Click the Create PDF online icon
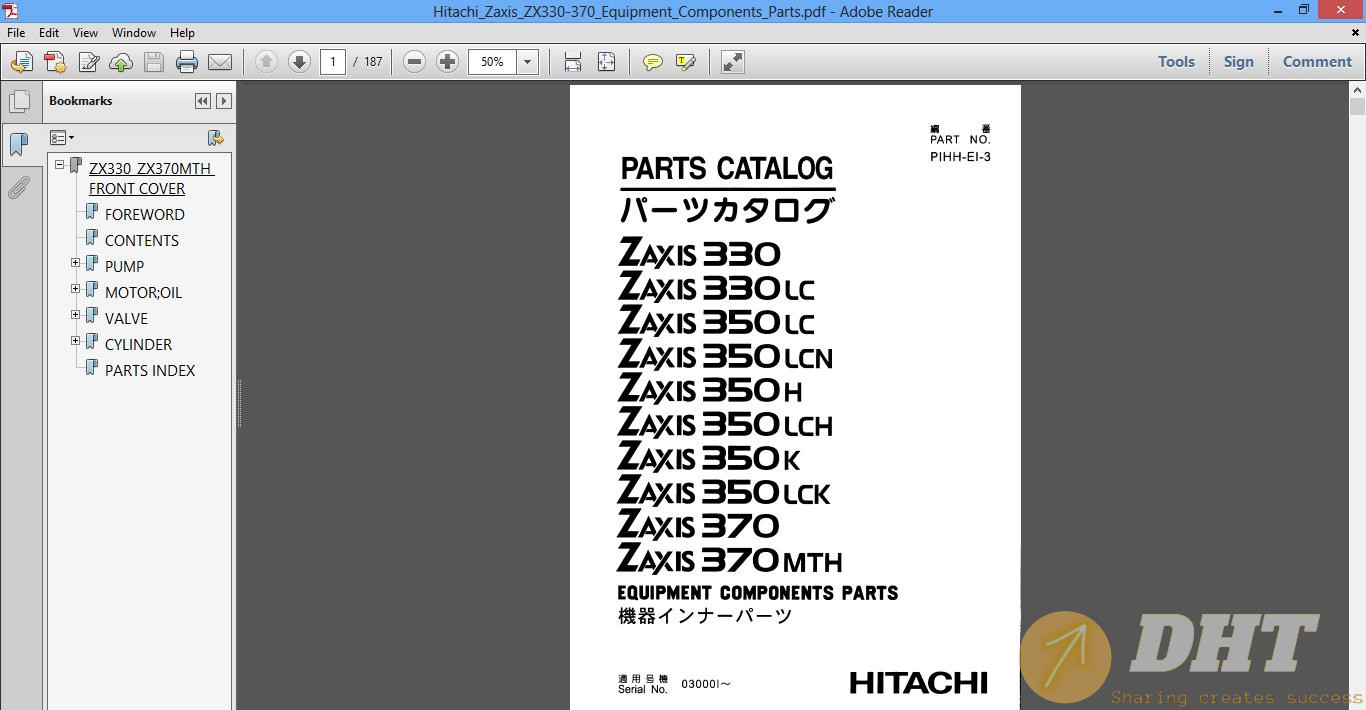This screenshot has width=1366, height=710. coord(21,62)
